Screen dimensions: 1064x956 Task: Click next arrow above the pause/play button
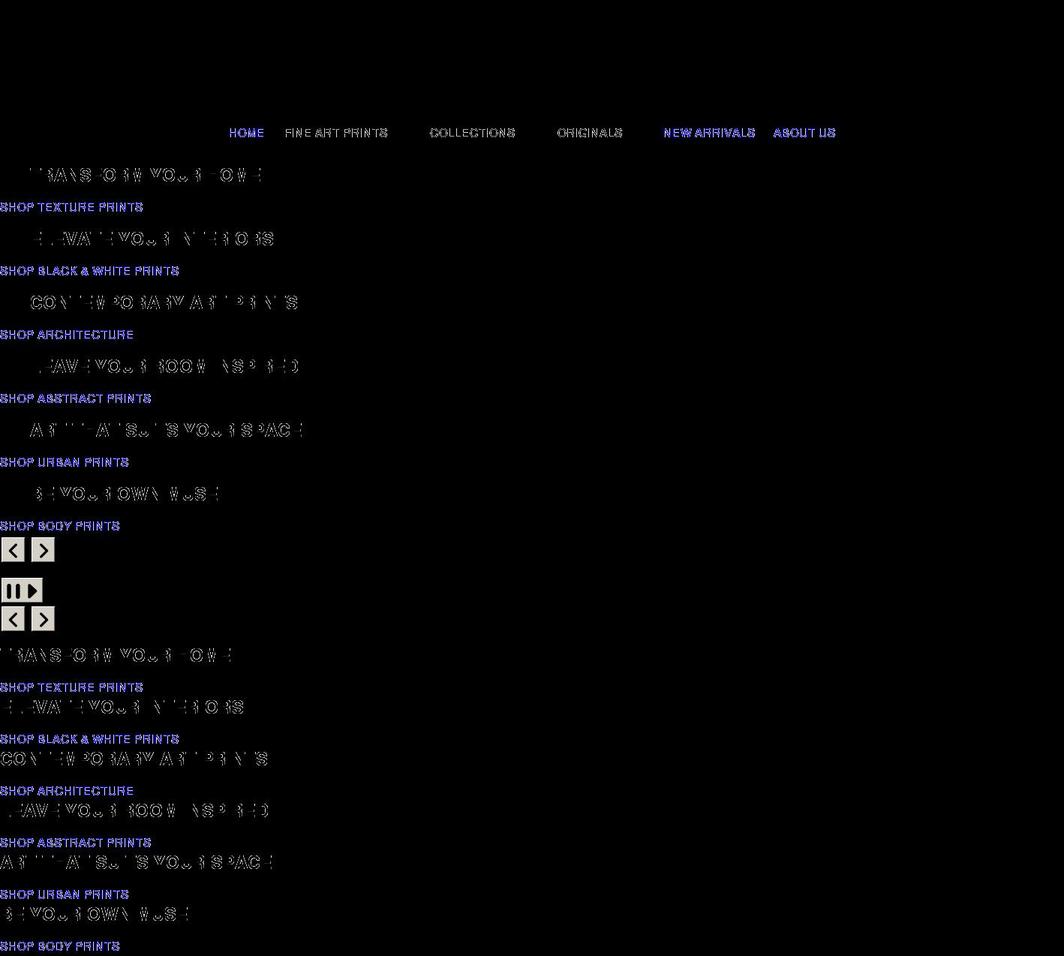click(43, 550)
